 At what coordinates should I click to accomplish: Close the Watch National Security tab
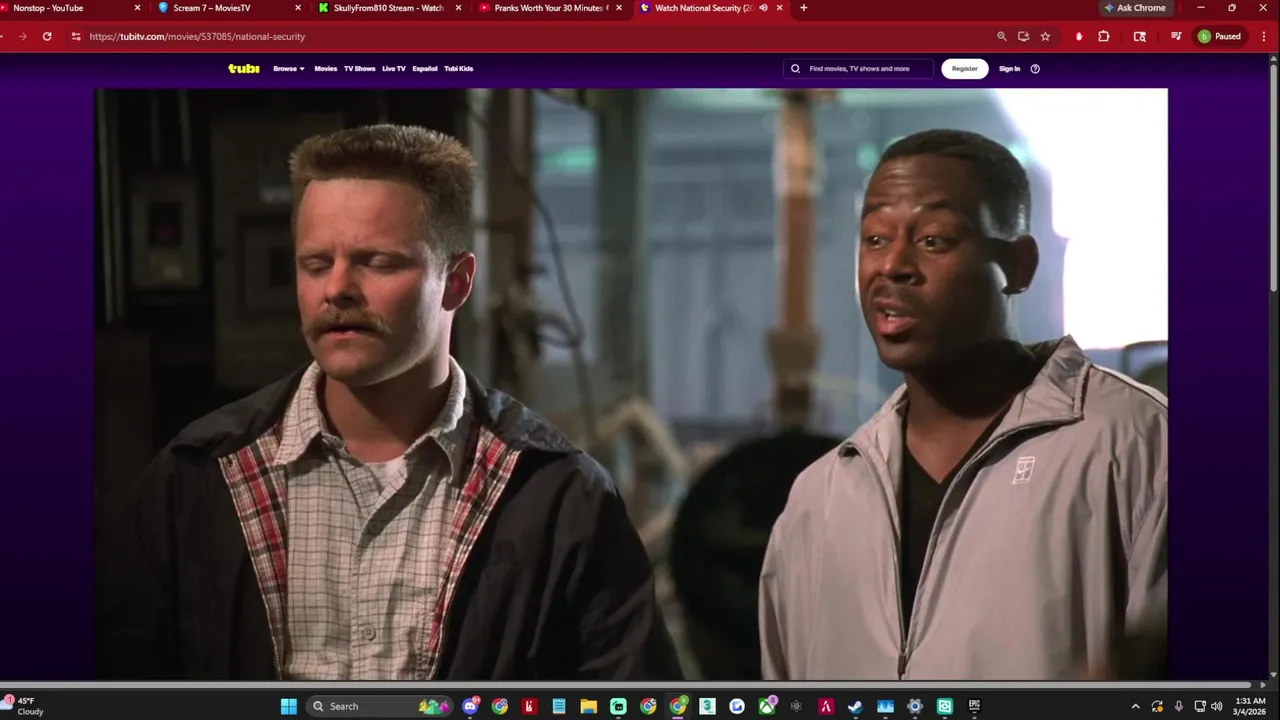click(780, 8)
